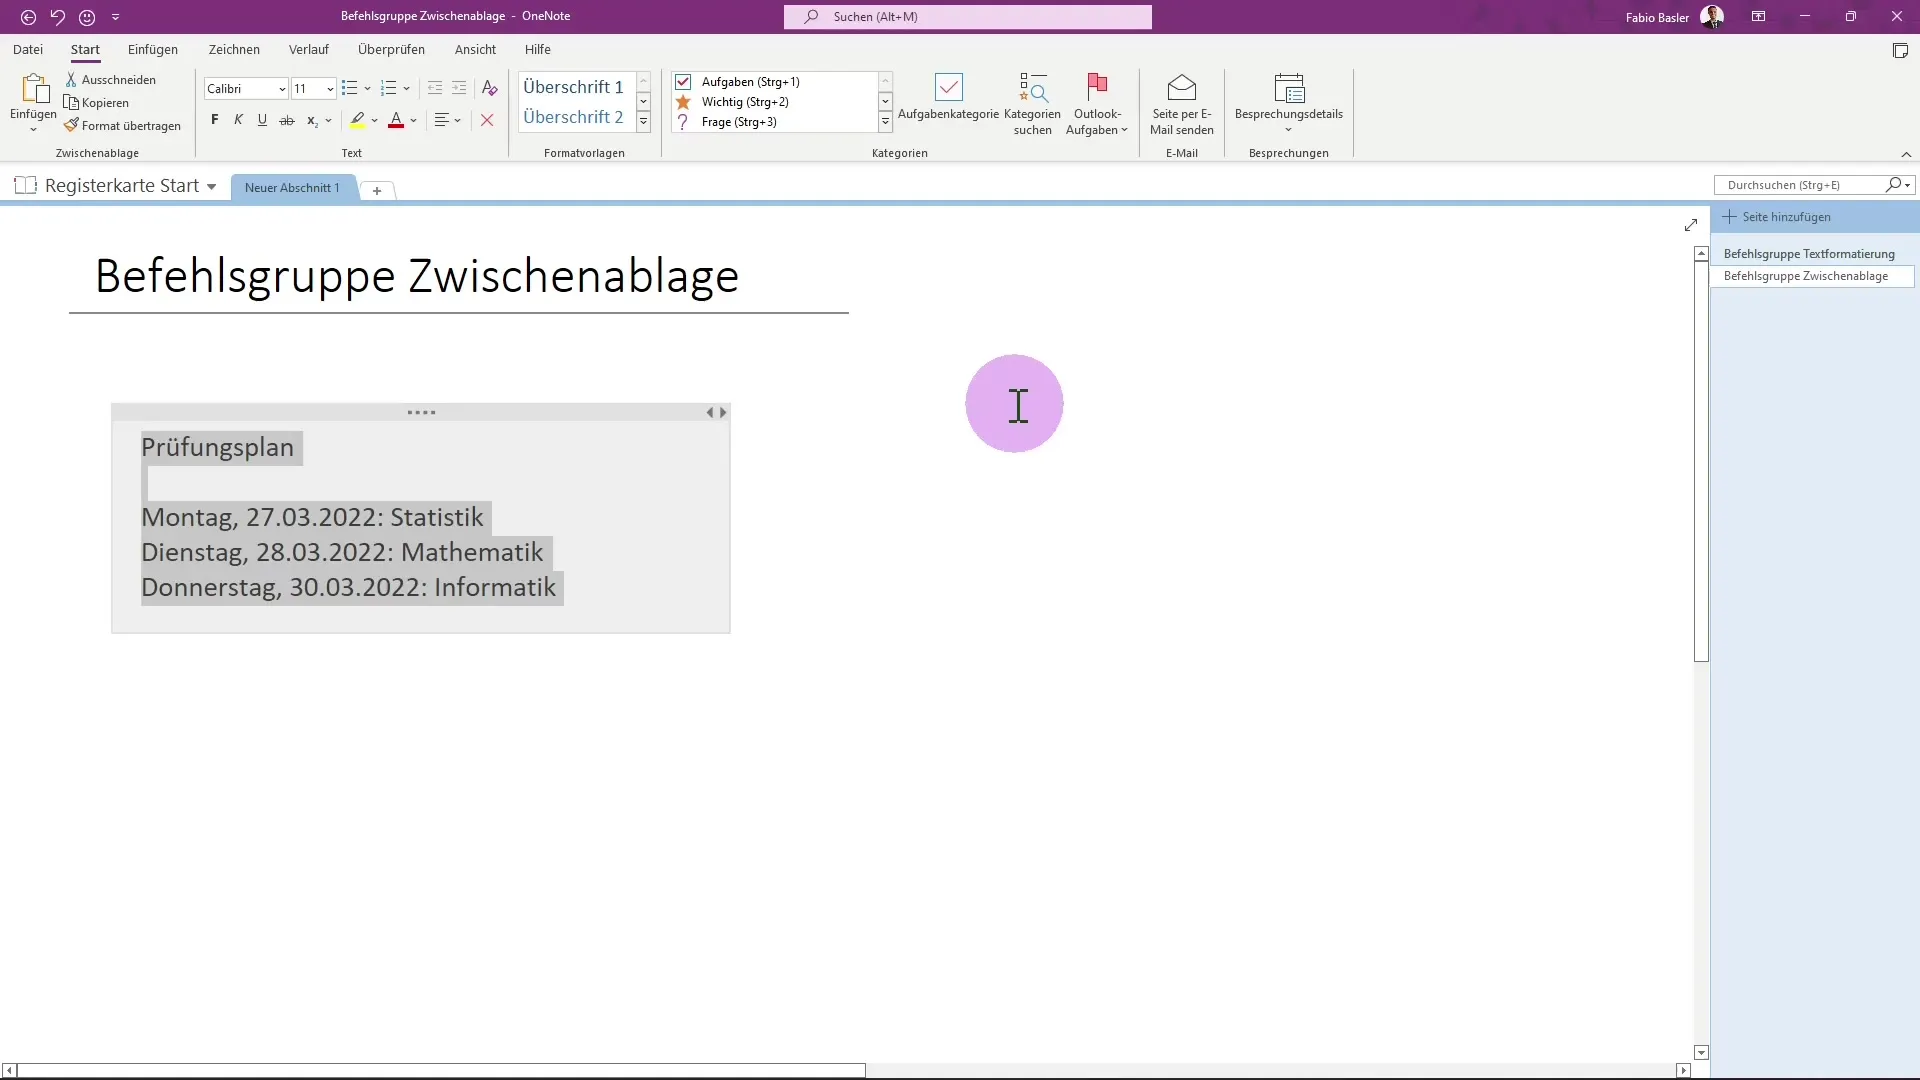The image size is (1920, 1080).
Task: Open highlight color dropdown arrow
Action: (x=375, y=121)
